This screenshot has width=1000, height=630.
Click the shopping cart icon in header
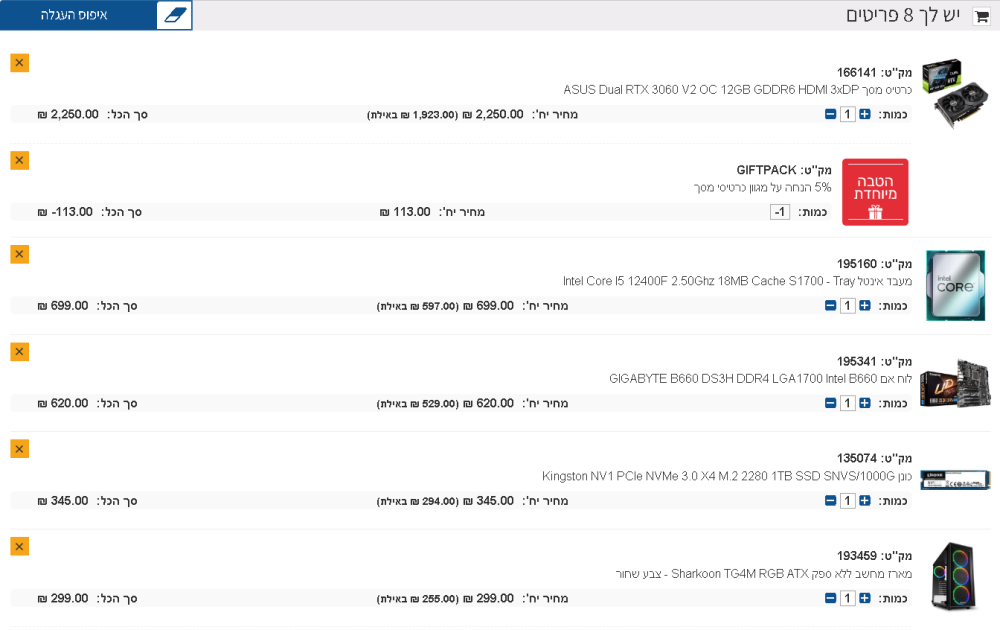click(981, 16)
